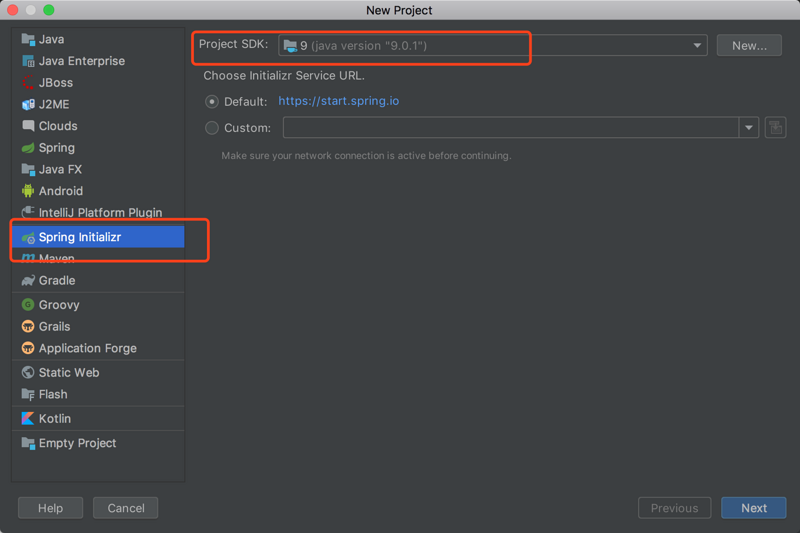Click the Next button
This screenshot has height=533, width=800.
point(754,508)
